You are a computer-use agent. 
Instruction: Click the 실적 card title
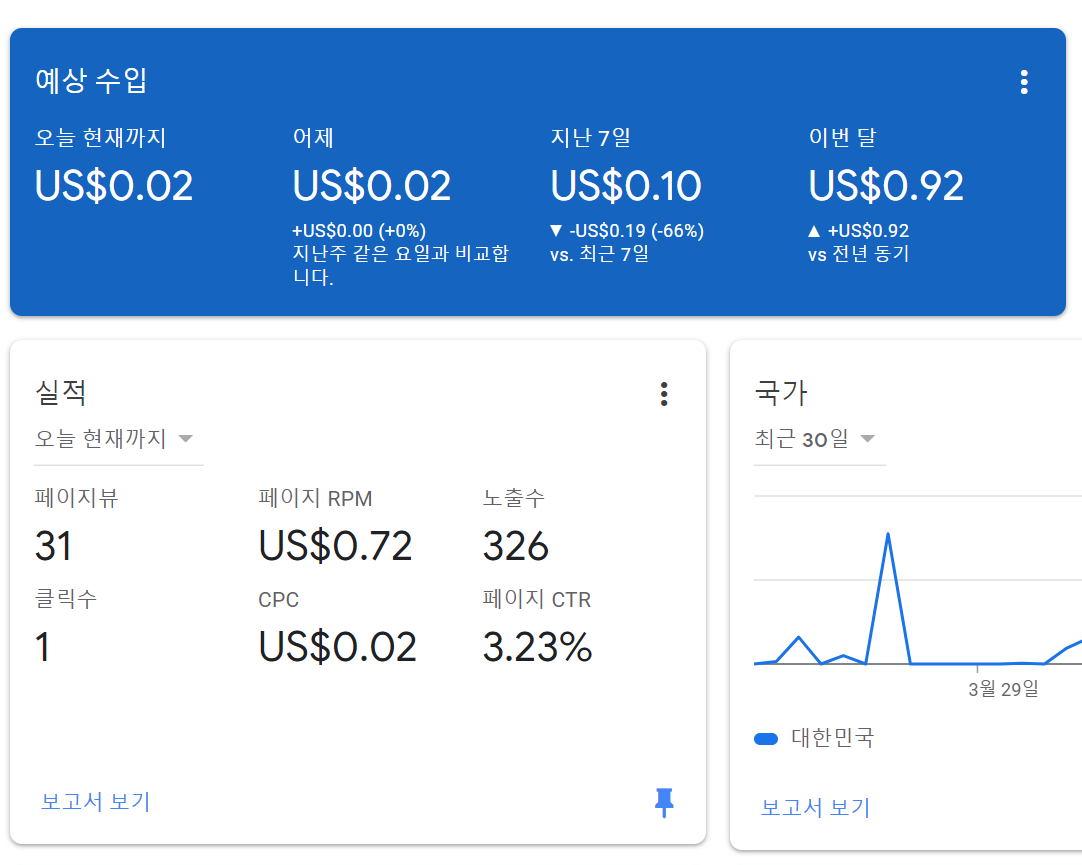coord(61,392)
